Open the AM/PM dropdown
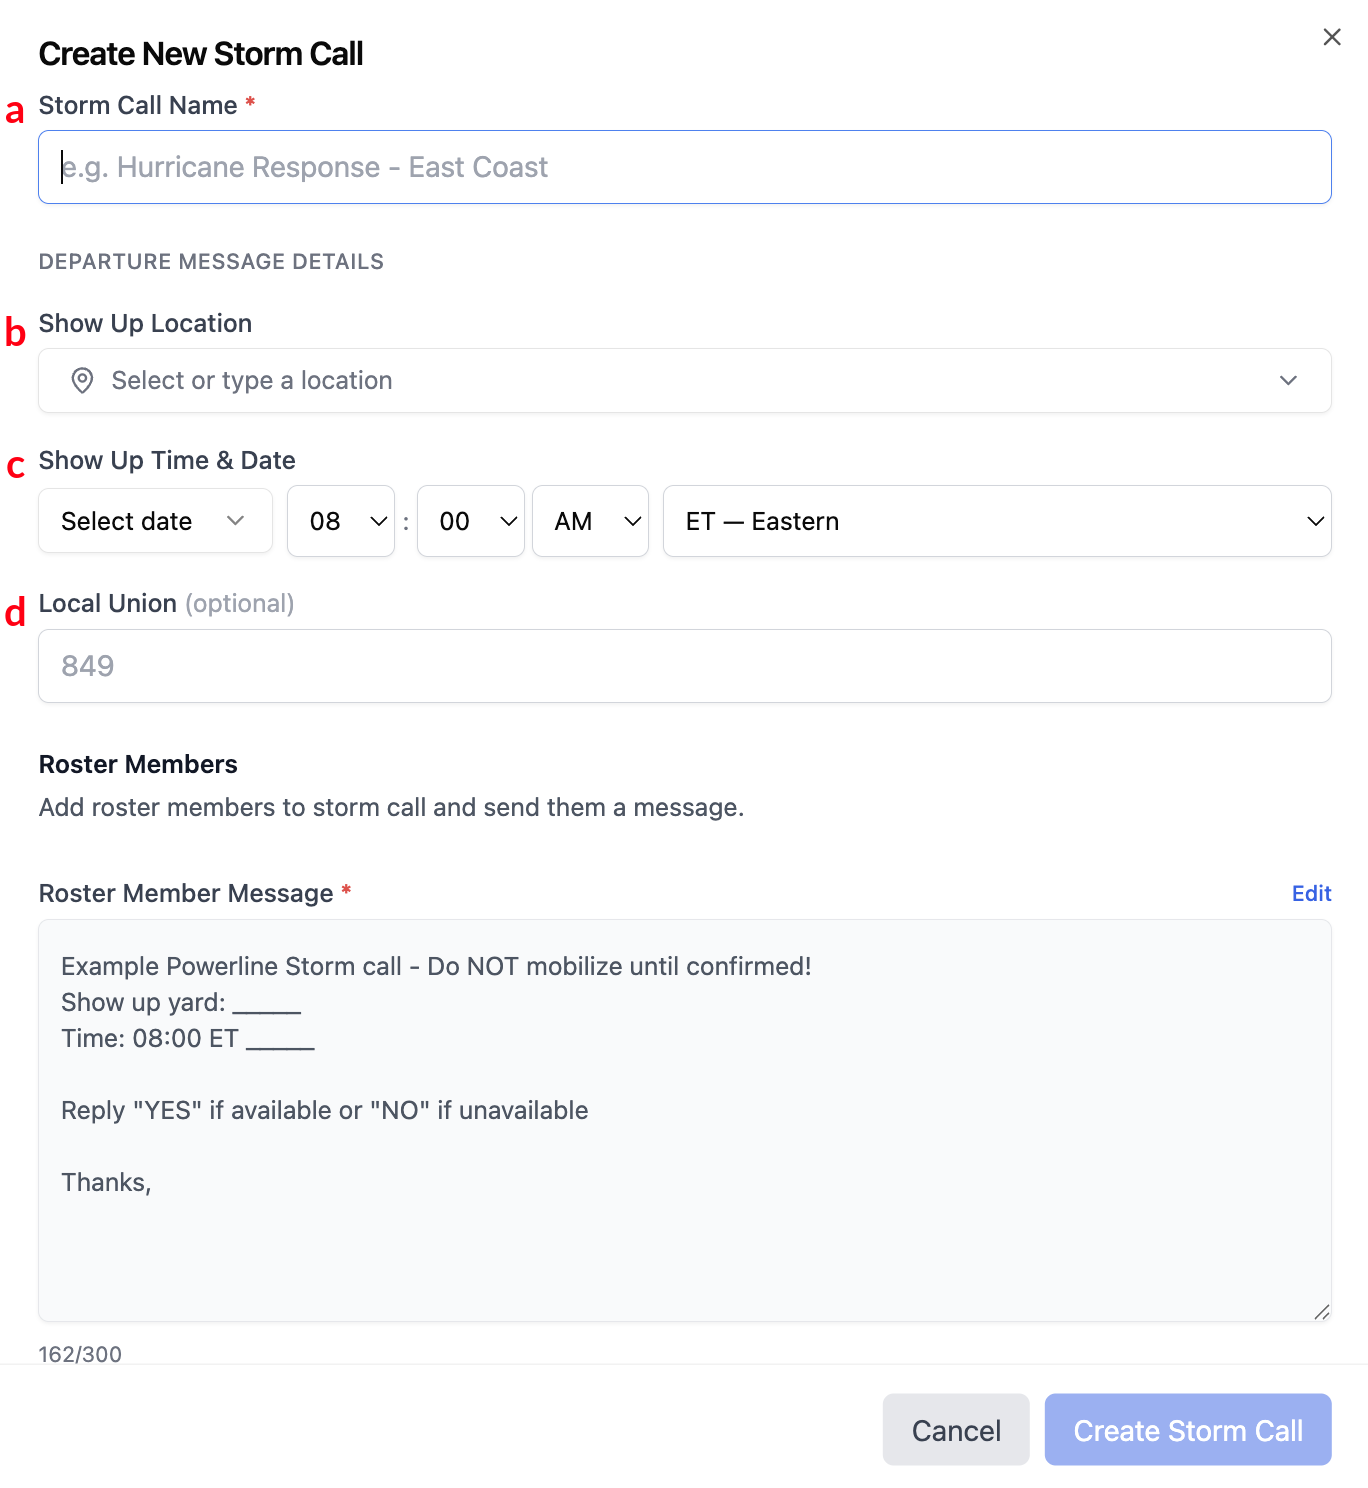 point(590,521)
